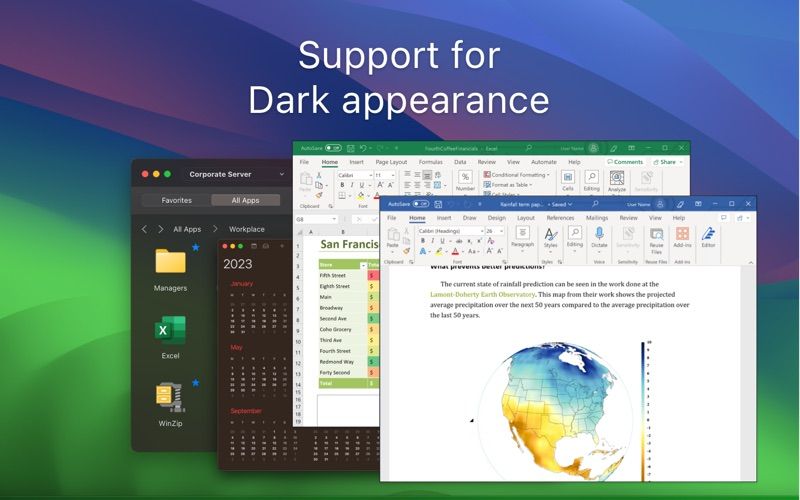Toggle Italic in Excel ribbon
Screen dimensions: 800x500
(352, 185)
